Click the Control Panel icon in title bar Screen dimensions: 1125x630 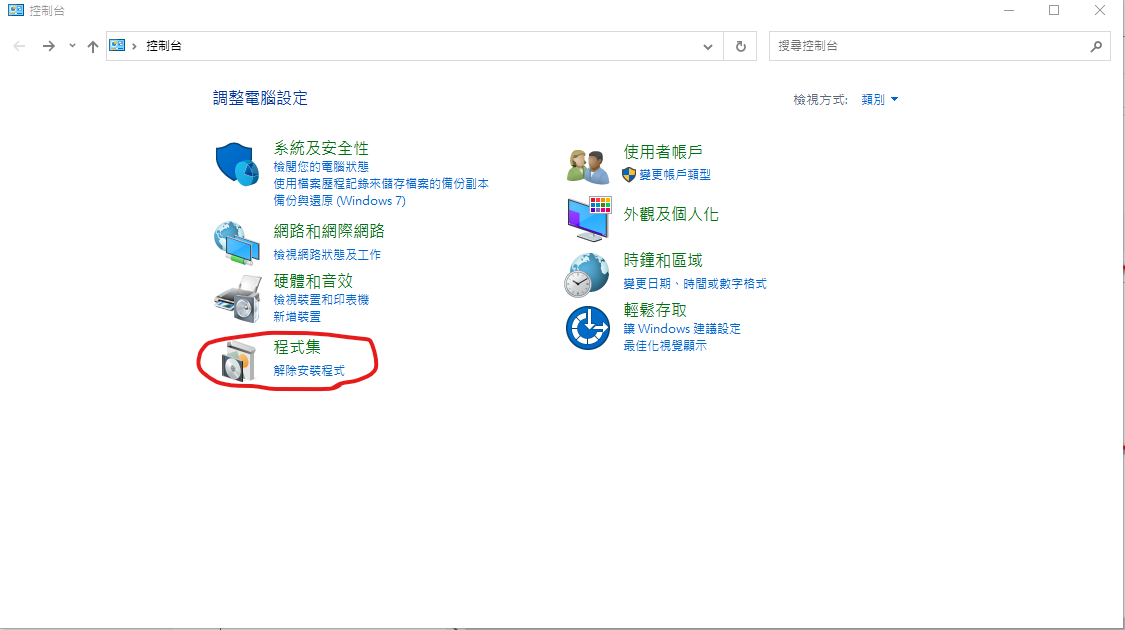16,10
